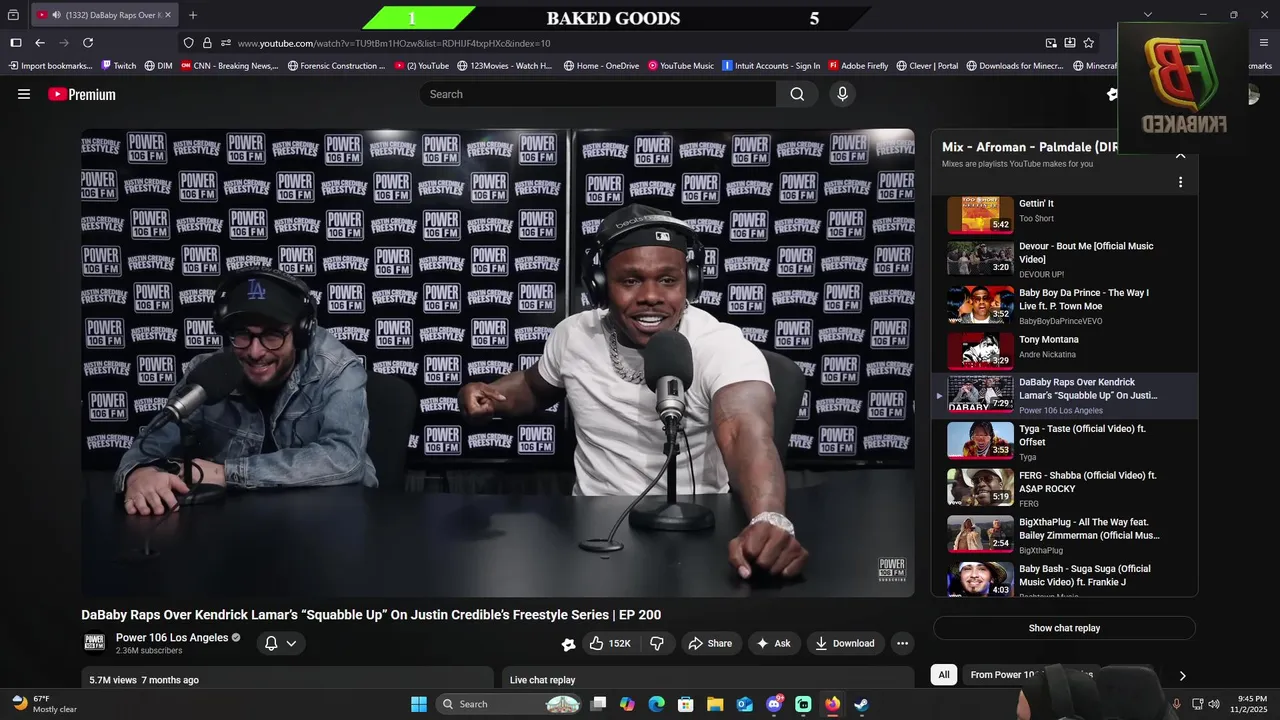Collapse the Mix playlist panel

tap(1180, 155)
